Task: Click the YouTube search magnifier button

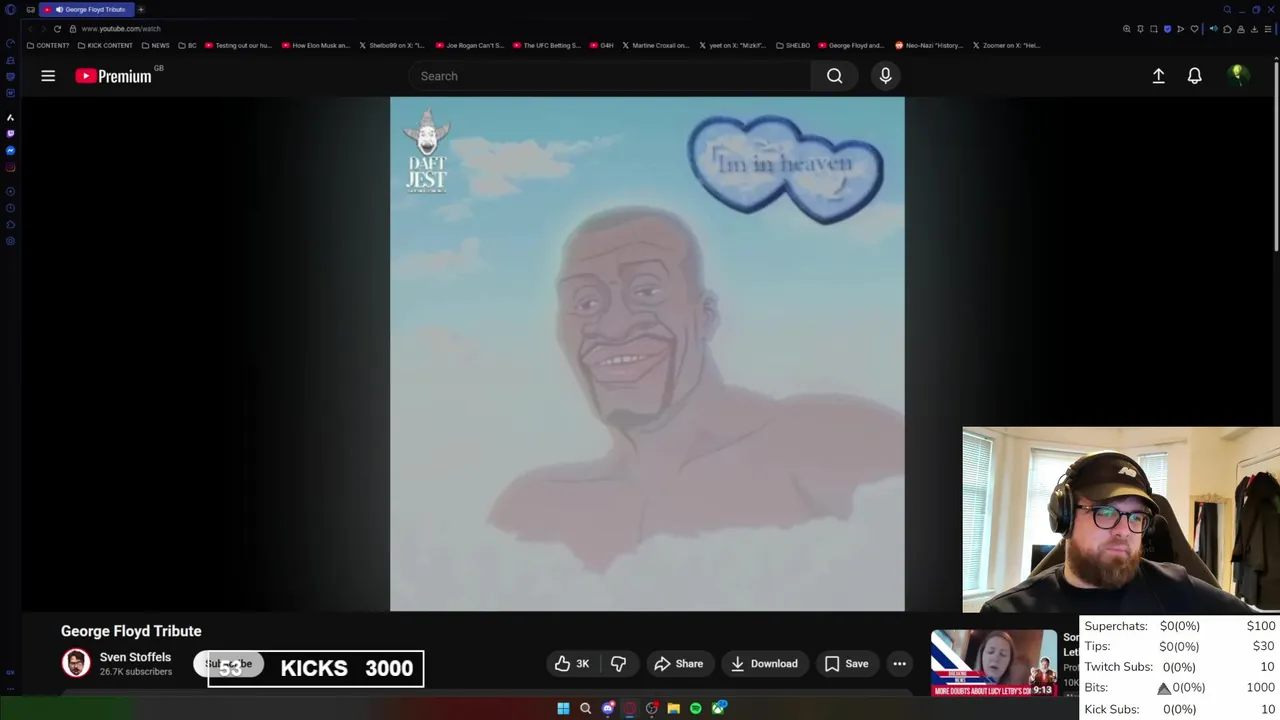Action: pyautogui.click(x=834, y=76)
